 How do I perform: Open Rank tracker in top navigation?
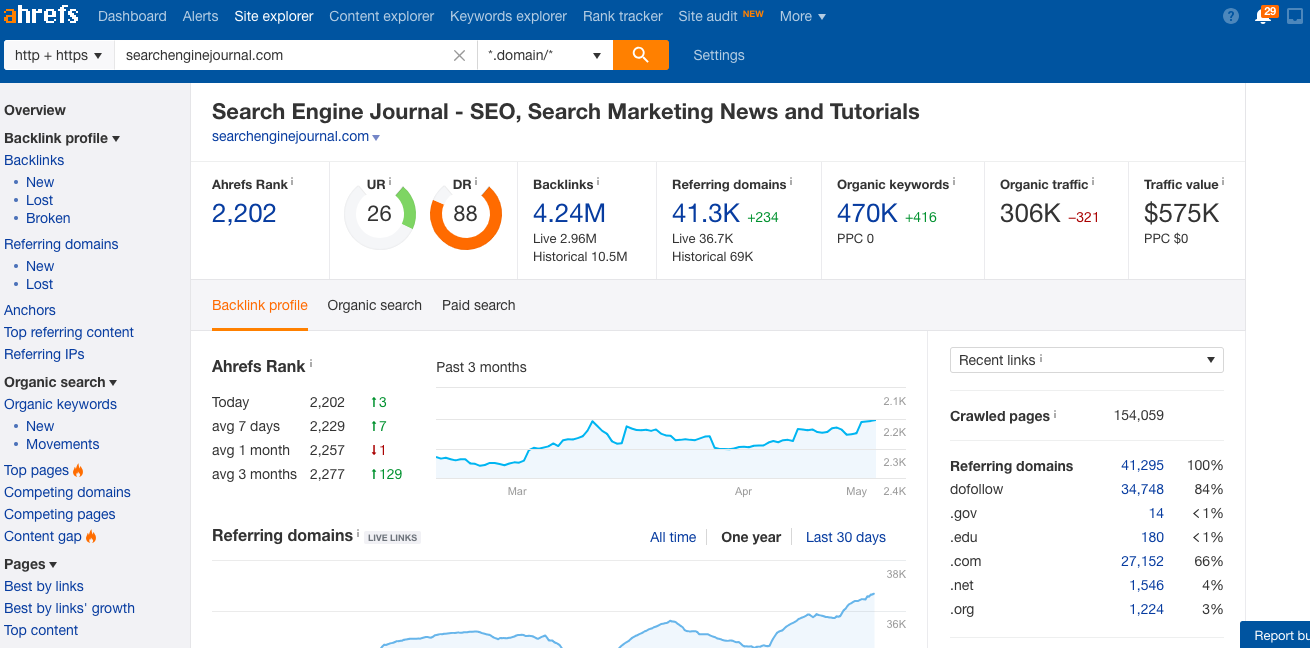coord(623,16)
